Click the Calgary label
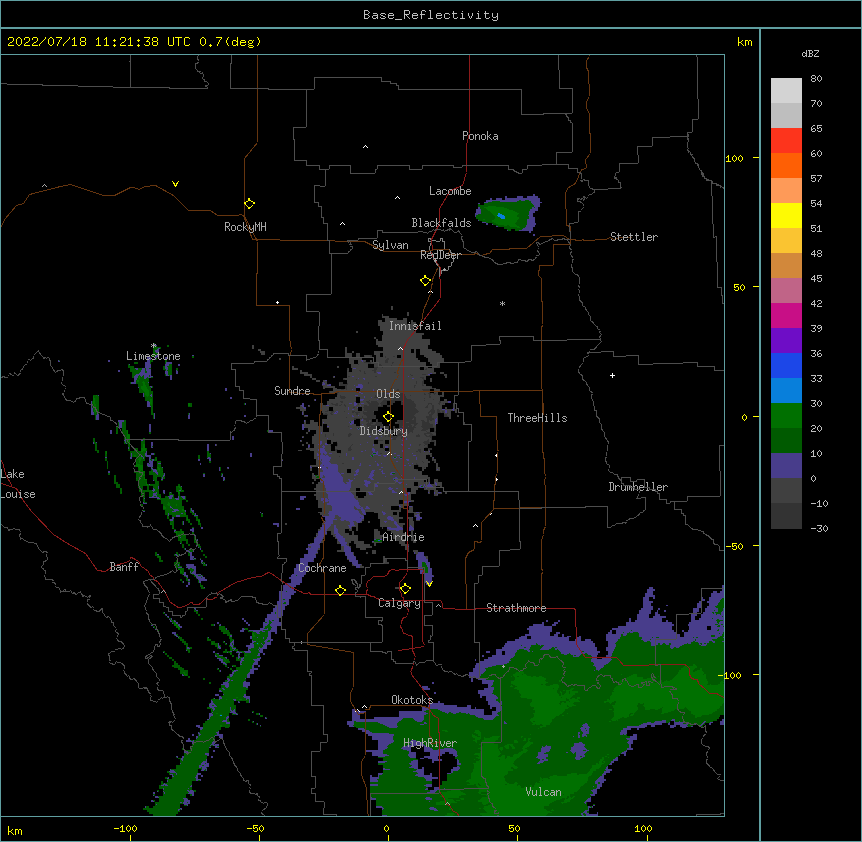The height and width of the screenshot is (842, 862). pyautogui.click(x=399, y=603)
